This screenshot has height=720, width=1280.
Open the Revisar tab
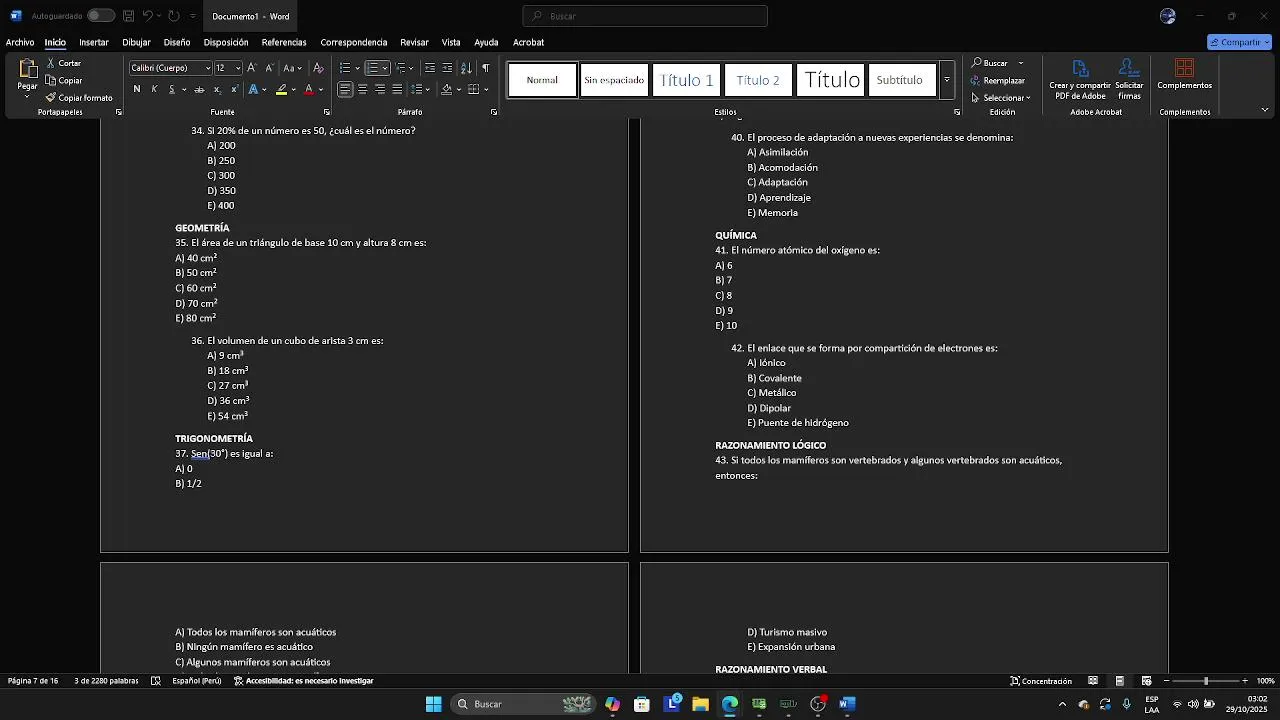point(414,42)
